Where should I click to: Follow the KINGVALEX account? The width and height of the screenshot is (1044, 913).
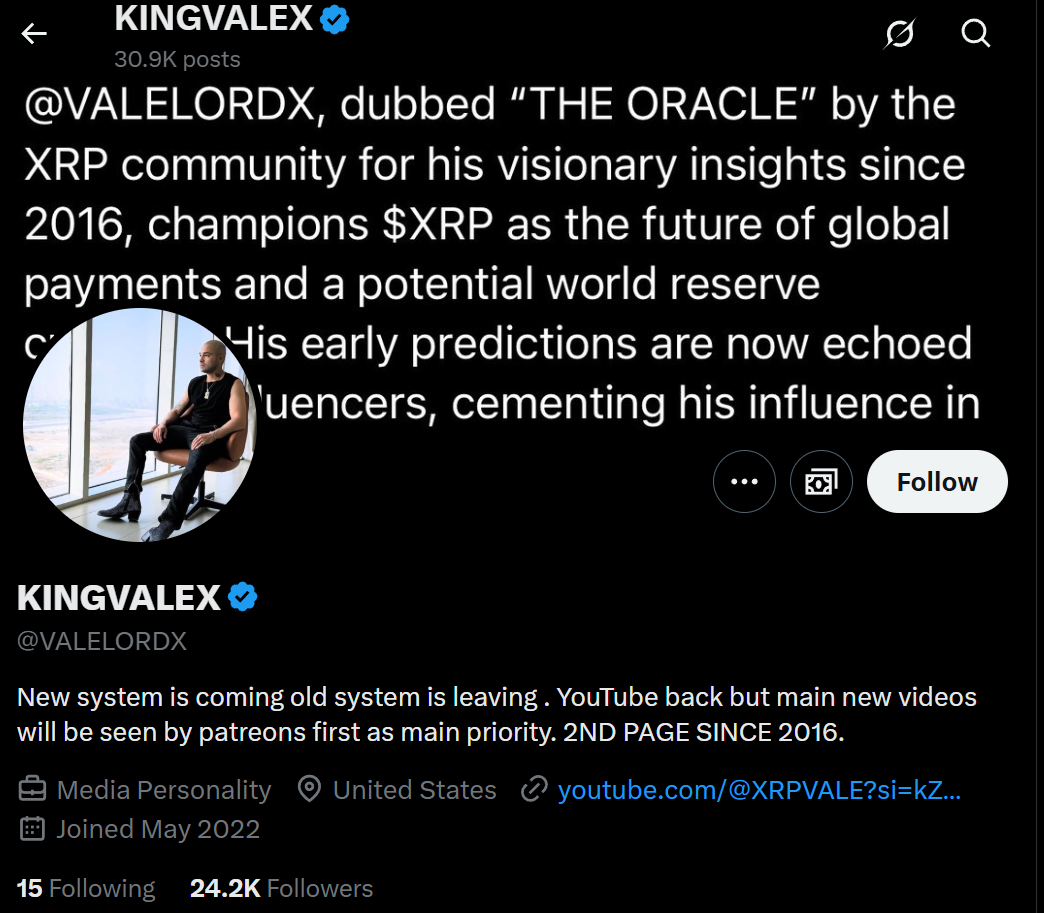(x=937, y=481)
